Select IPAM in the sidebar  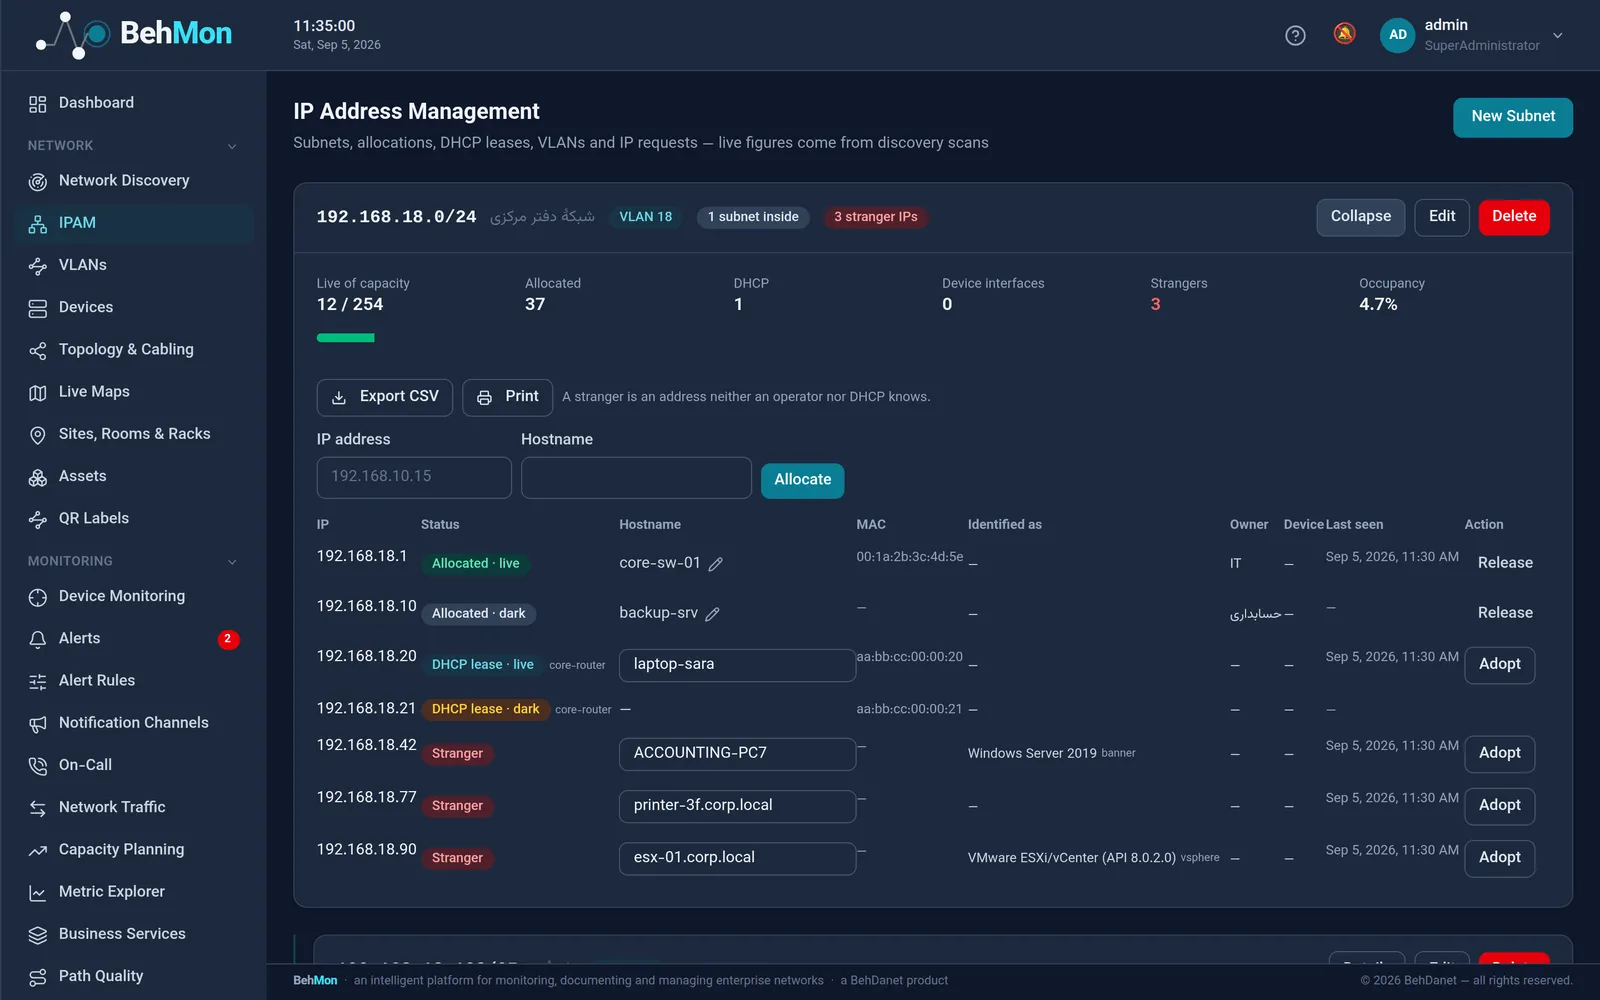pyautogui.click(x=133, y=223)
